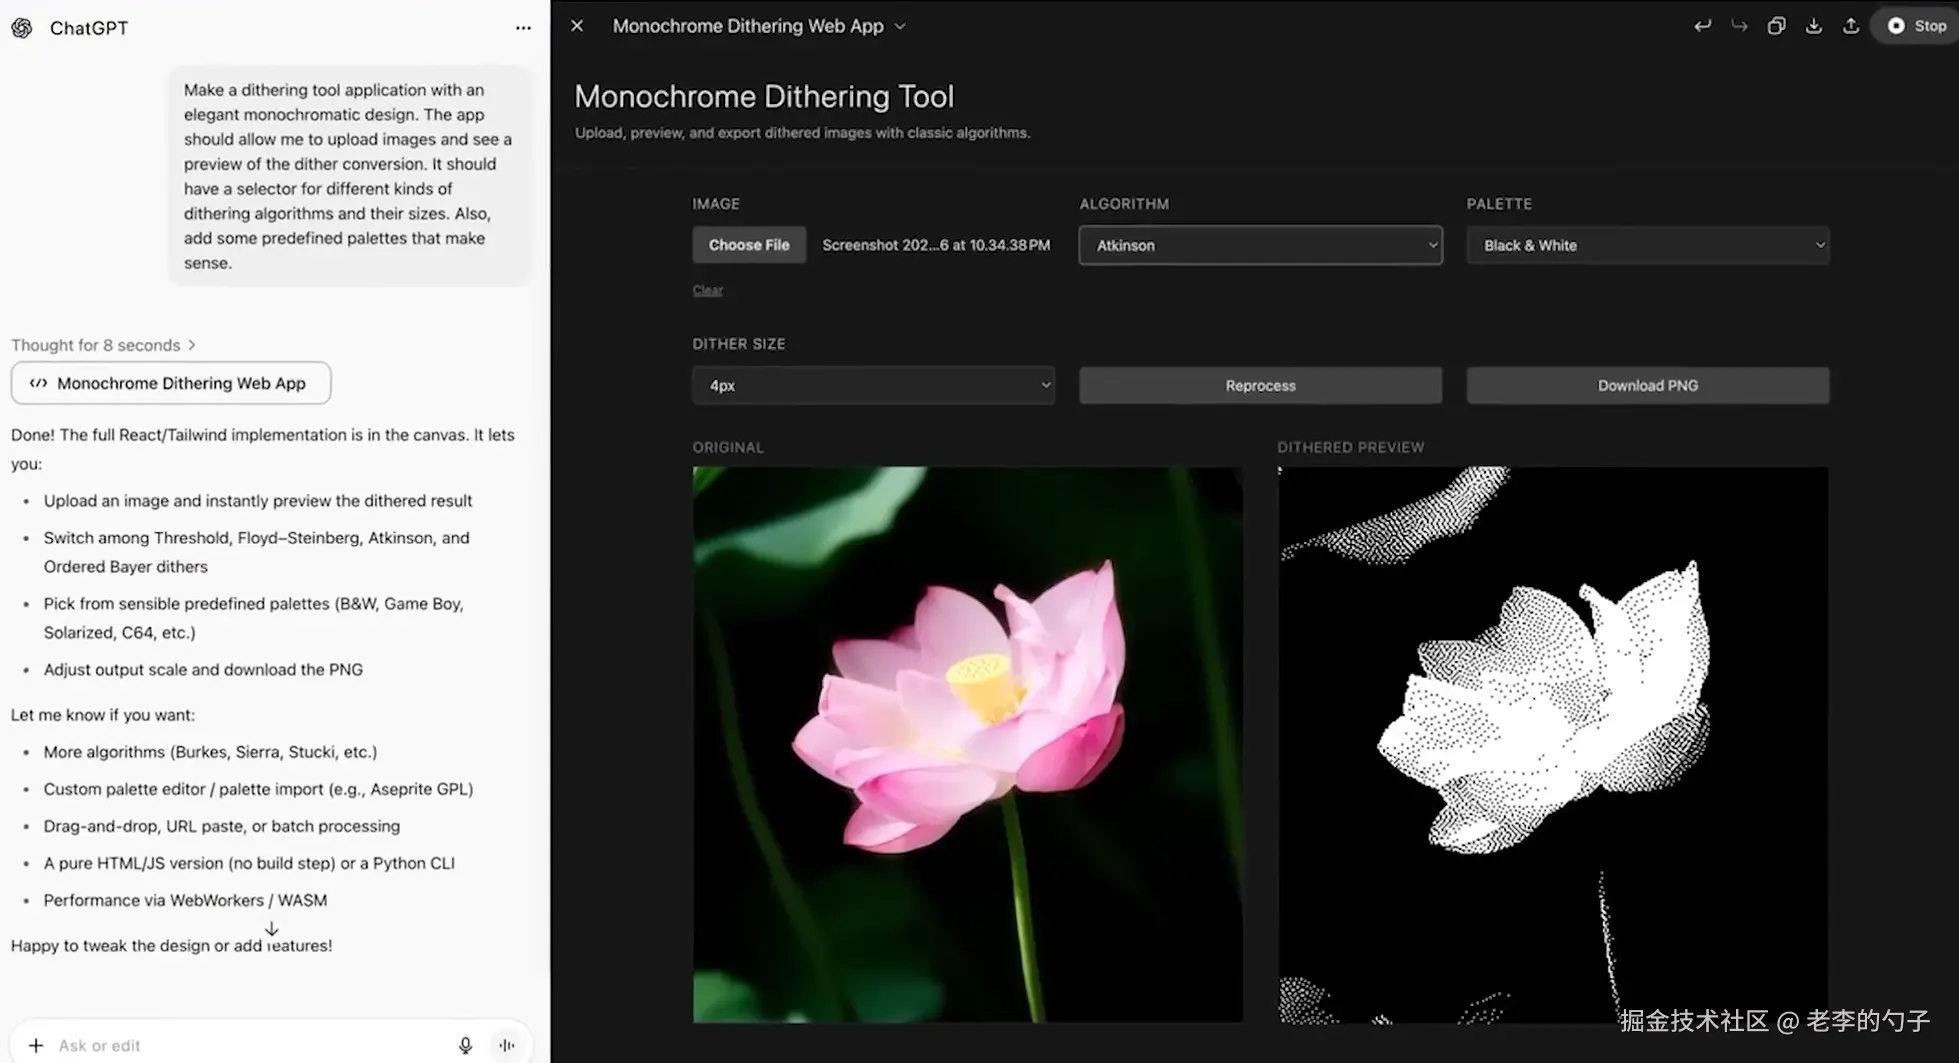Click the microphone dictation icon
1959x1063 pixels.
[465, 1045]
